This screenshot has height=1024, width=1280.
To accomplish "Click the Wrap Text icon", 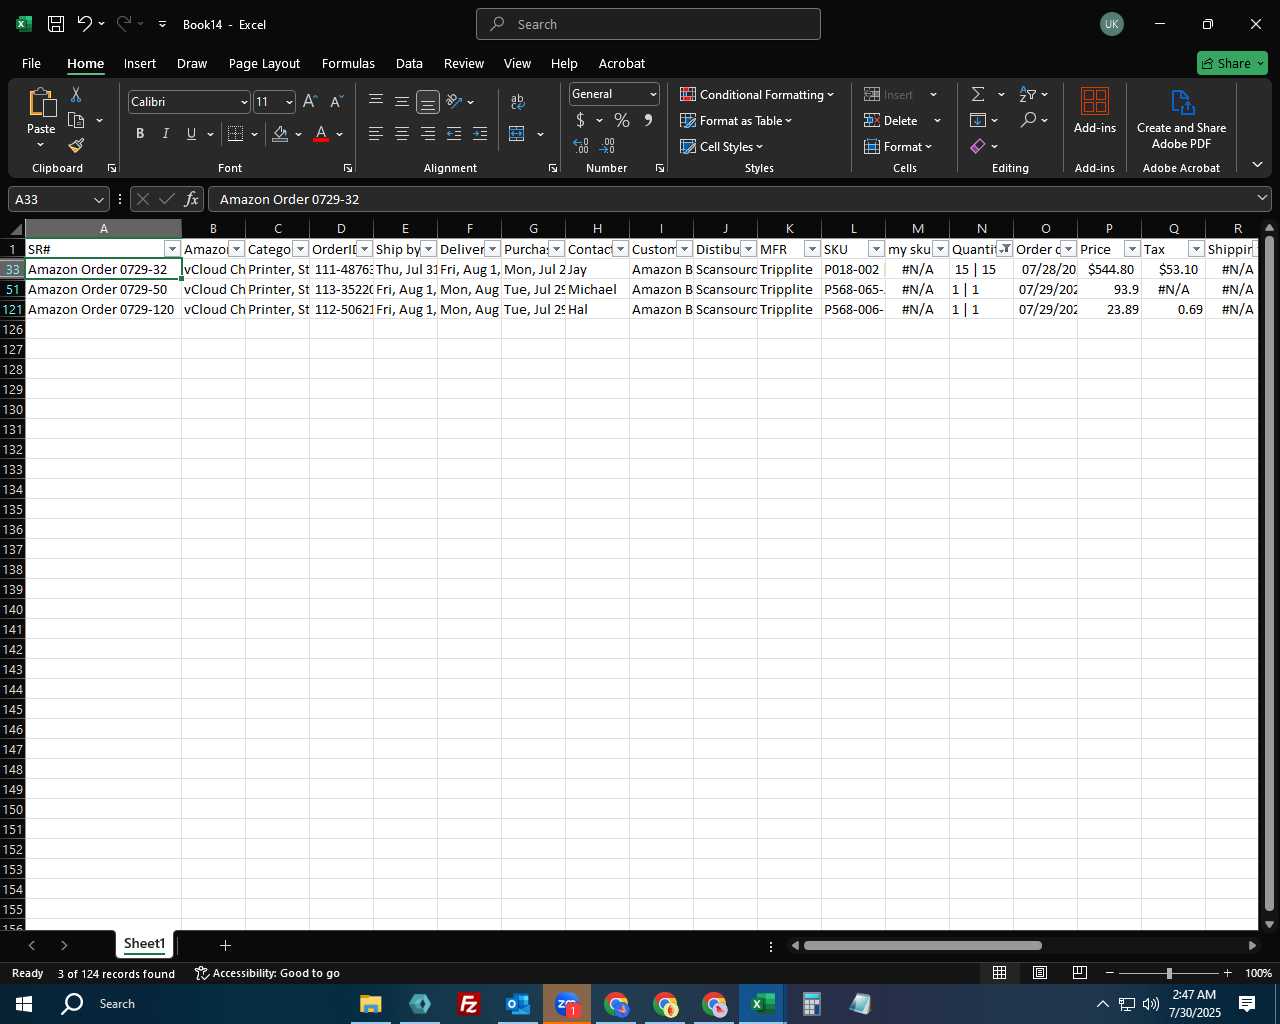I will point(517,102).
